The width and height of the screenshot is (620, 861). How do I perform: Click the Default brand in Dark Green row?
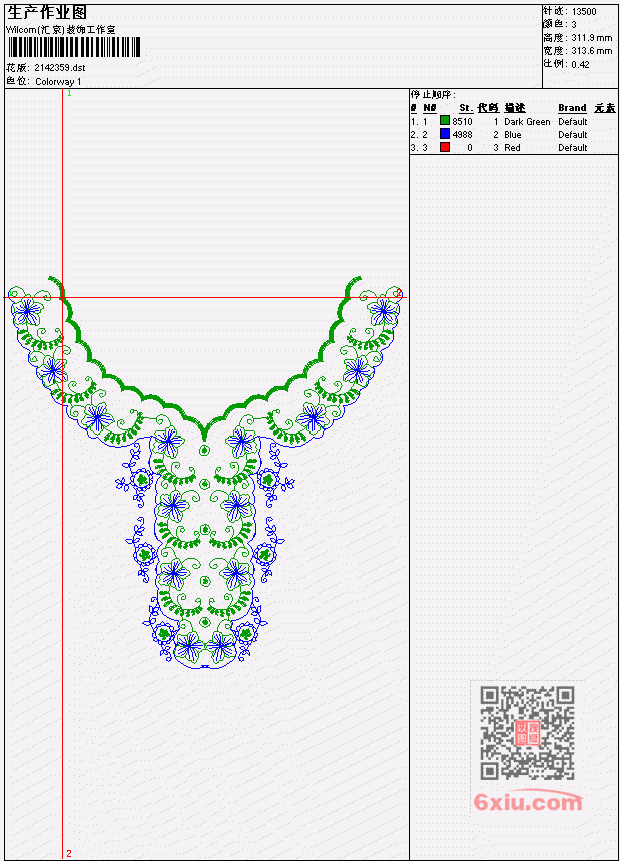tap(573, 121)
